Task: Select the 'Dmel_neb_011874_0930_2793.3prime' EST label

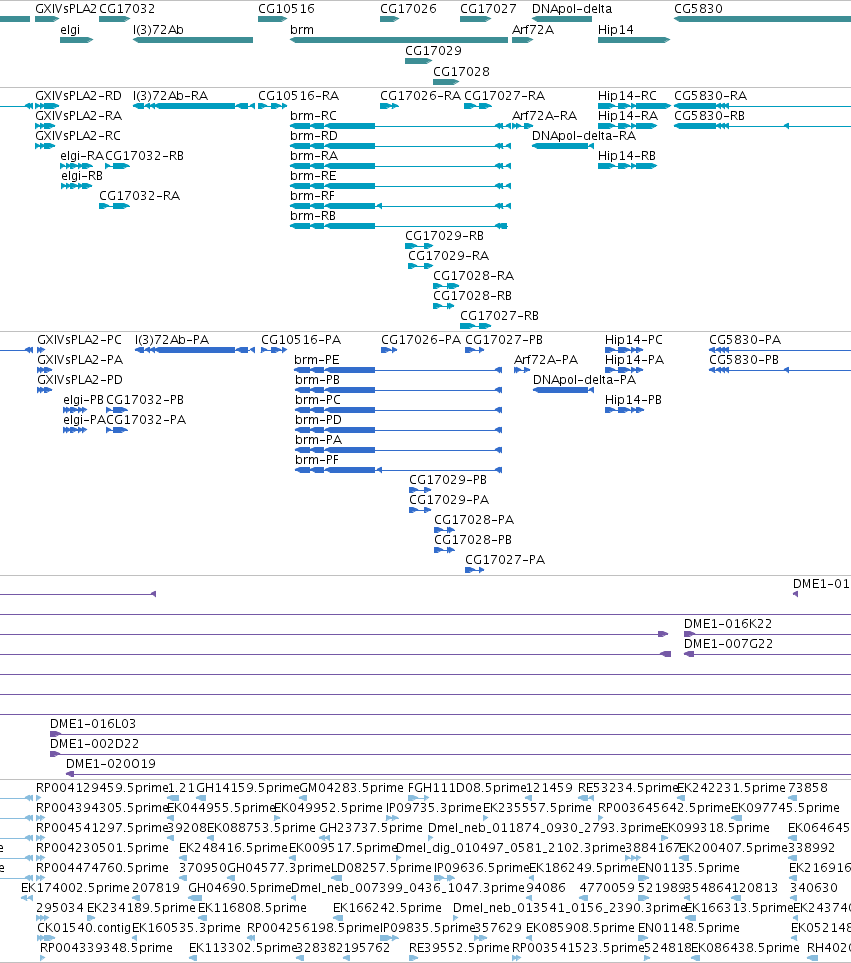Action: pos(544,828)
